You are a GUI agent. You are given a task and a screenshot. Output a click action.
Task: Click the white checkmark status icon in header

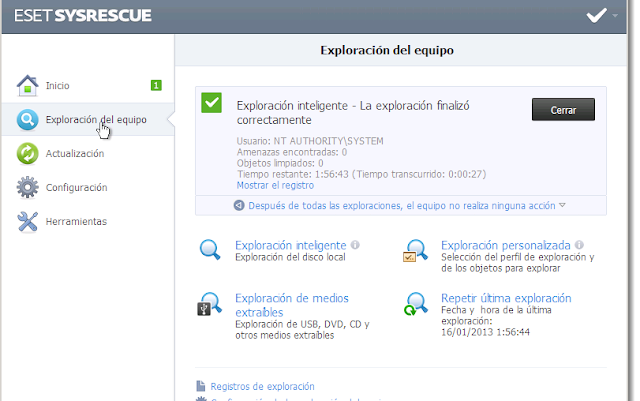(x=597, y=16)
